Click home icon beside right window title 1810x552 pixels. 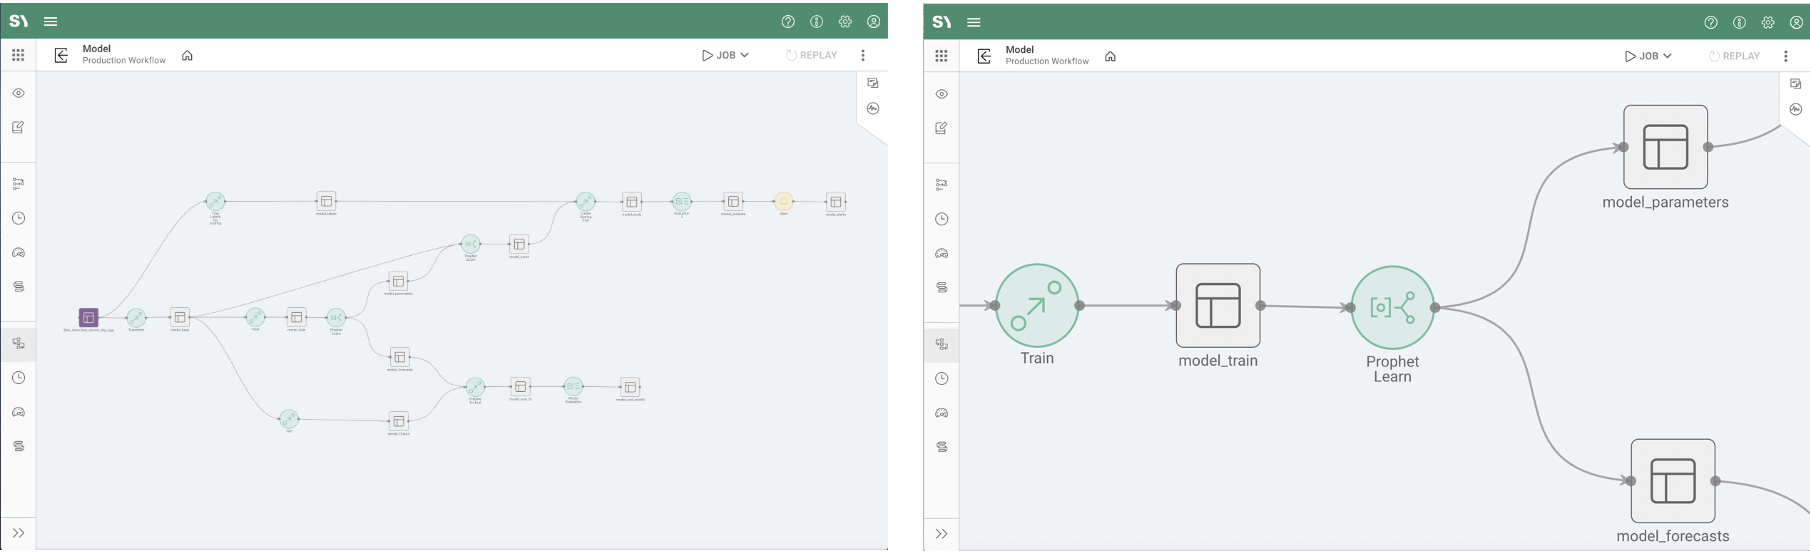tap(1110, 57)
